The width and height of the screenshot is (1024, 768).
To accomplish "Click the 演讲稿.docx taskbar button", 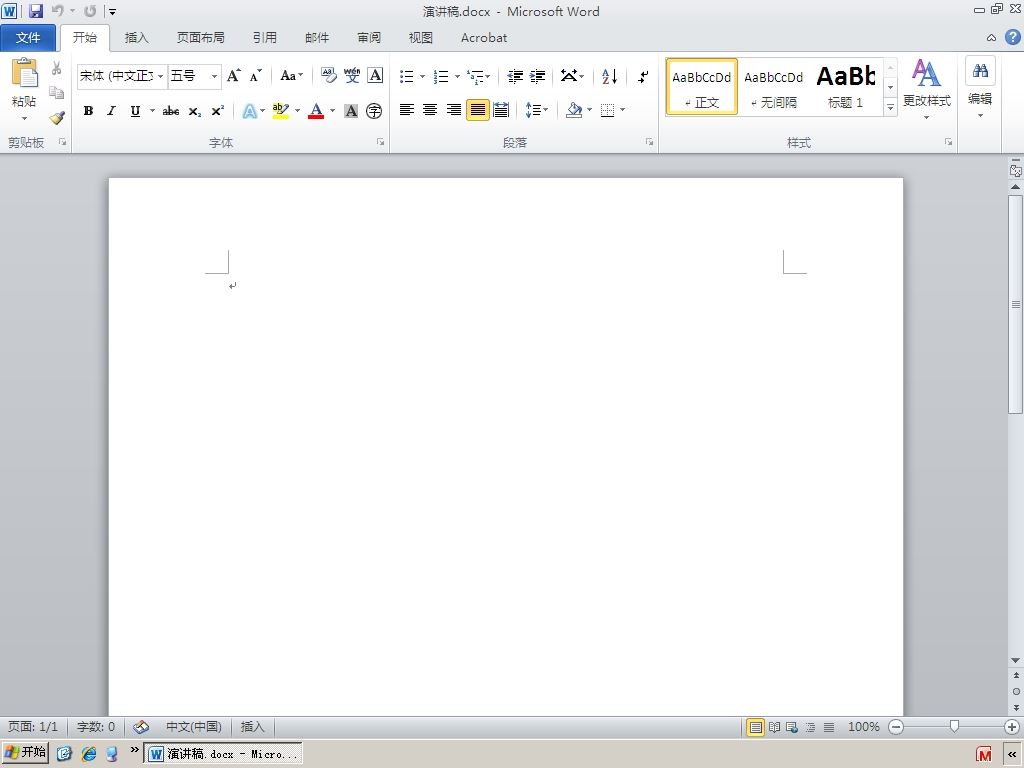I will [x=223, y=754].
